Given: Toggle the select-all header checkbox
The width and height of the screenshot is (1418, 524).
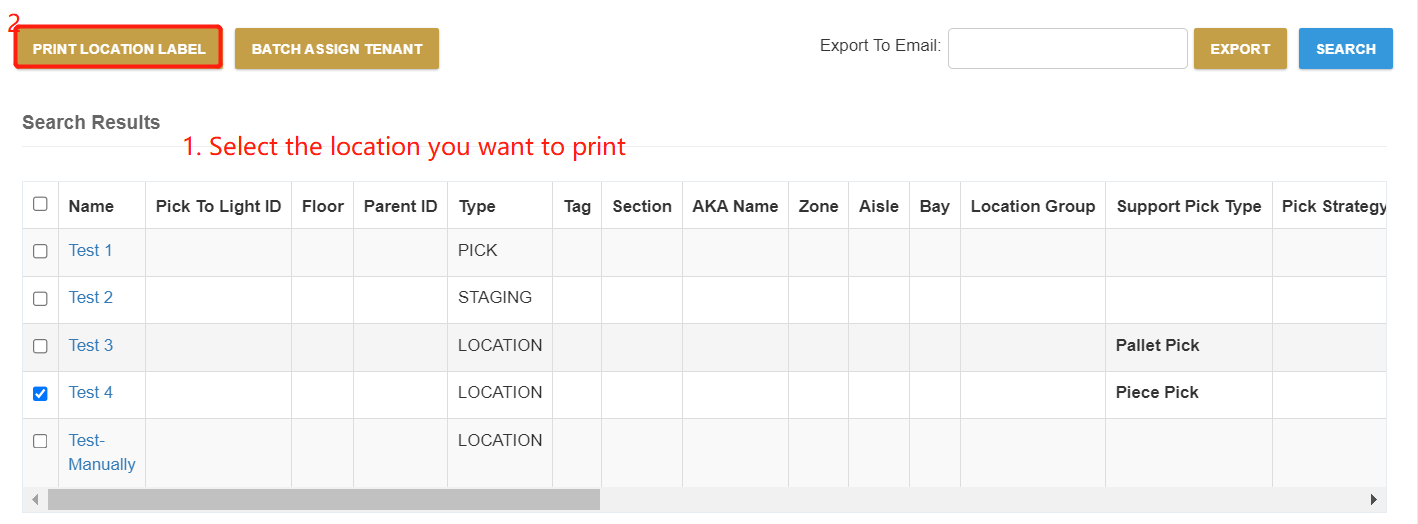Looking at the screenshot, I should (x=40, y=204).
